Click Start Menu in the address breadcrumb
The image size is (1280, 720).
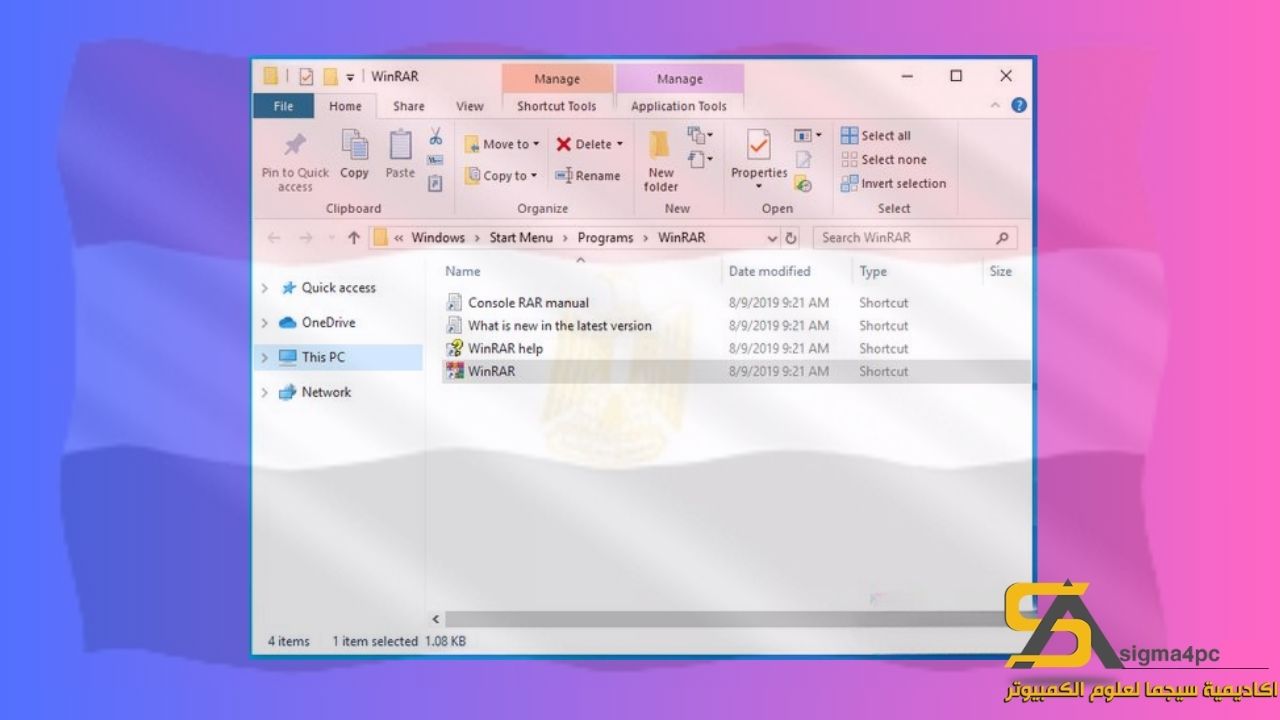coord(520,238)
